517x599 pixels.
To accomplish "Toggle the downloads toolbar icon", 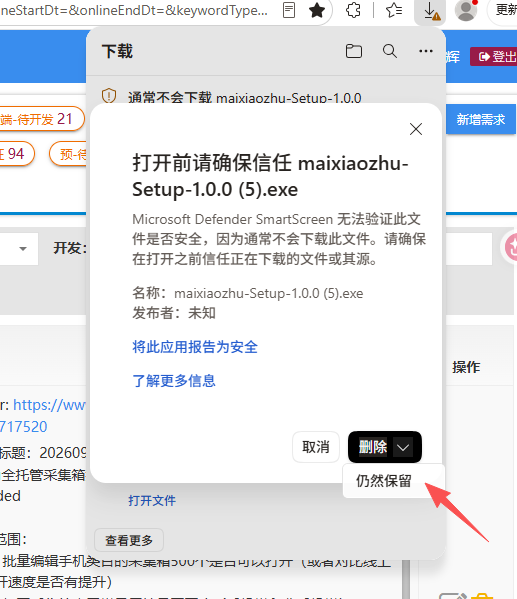I will coord(430,11).
